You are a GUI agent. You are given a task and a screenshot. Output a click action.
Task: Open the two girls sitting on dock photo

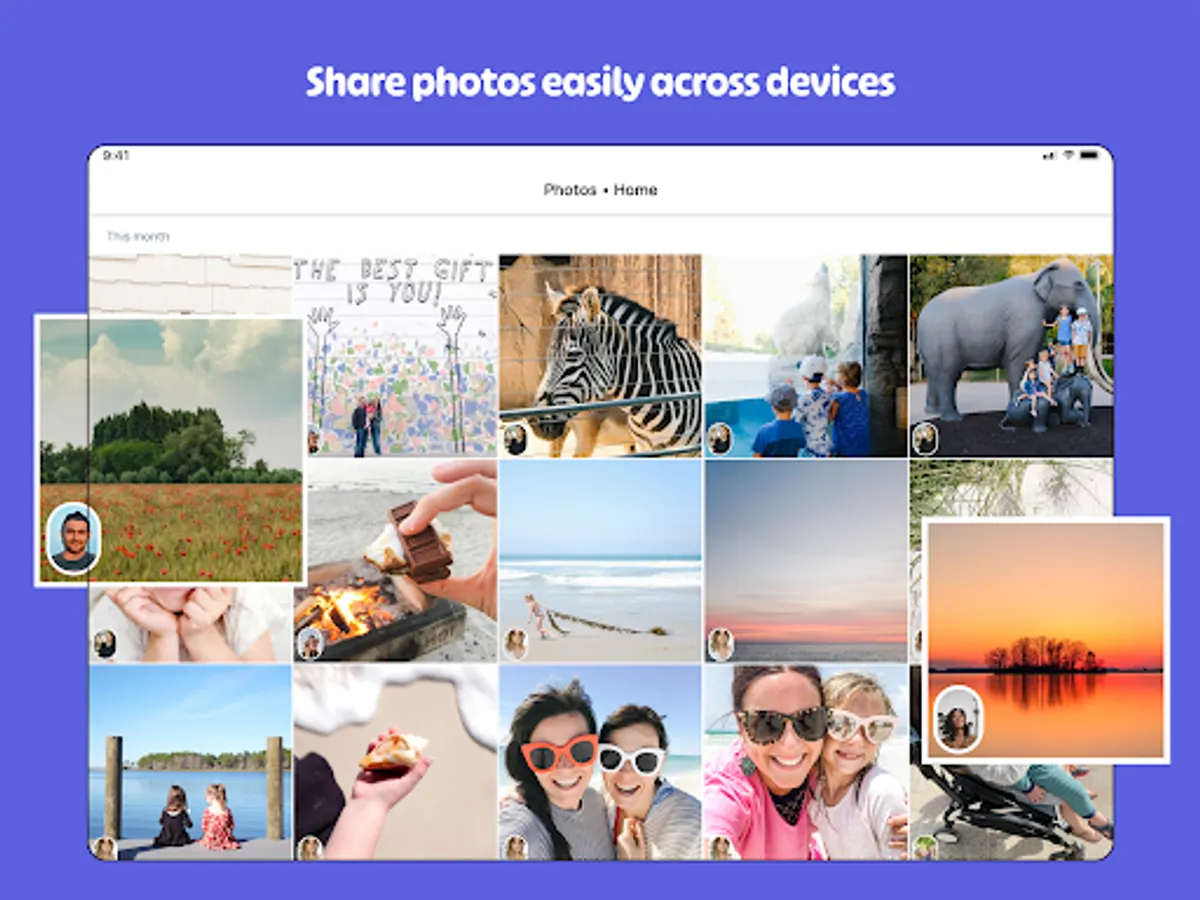(x=190, y=762)
